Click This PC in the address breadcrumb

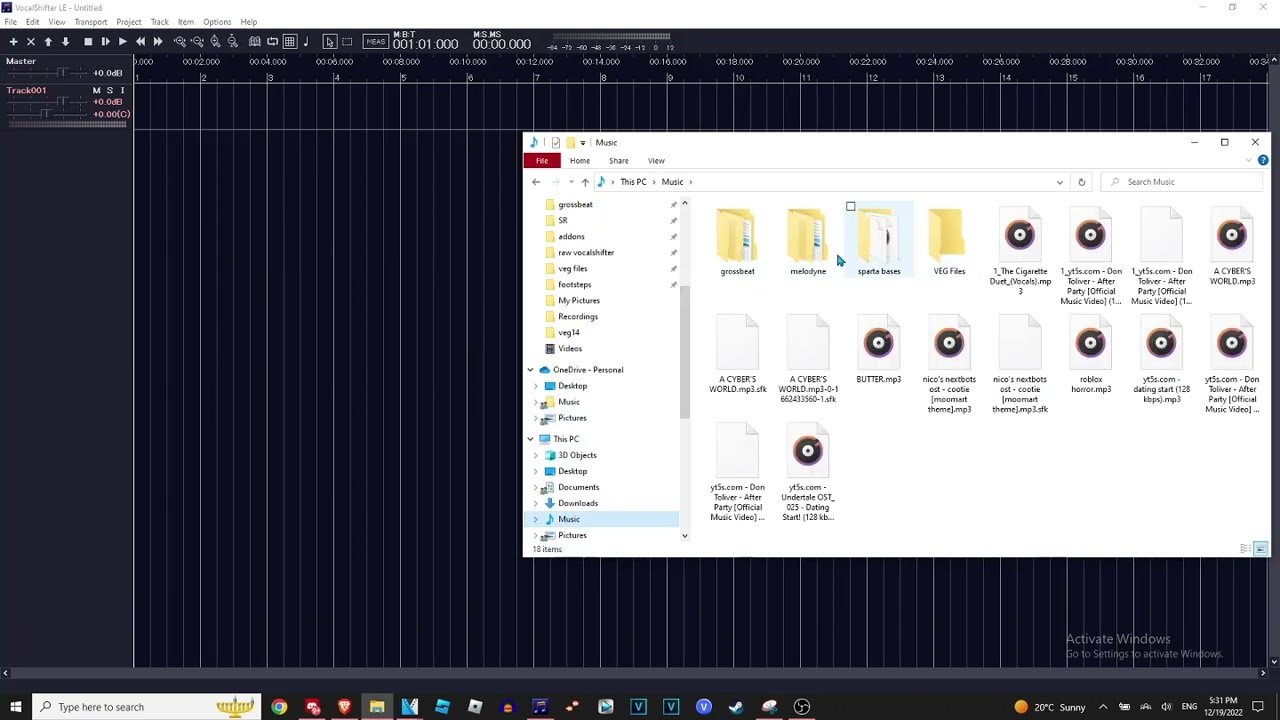tap(633, 182)
